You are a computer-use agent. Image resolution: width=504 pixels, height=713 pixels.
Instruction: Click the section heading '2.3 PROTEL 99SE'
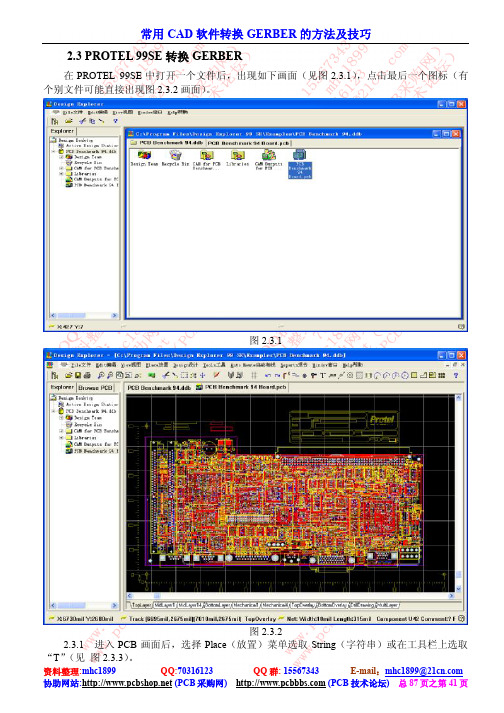155,56
